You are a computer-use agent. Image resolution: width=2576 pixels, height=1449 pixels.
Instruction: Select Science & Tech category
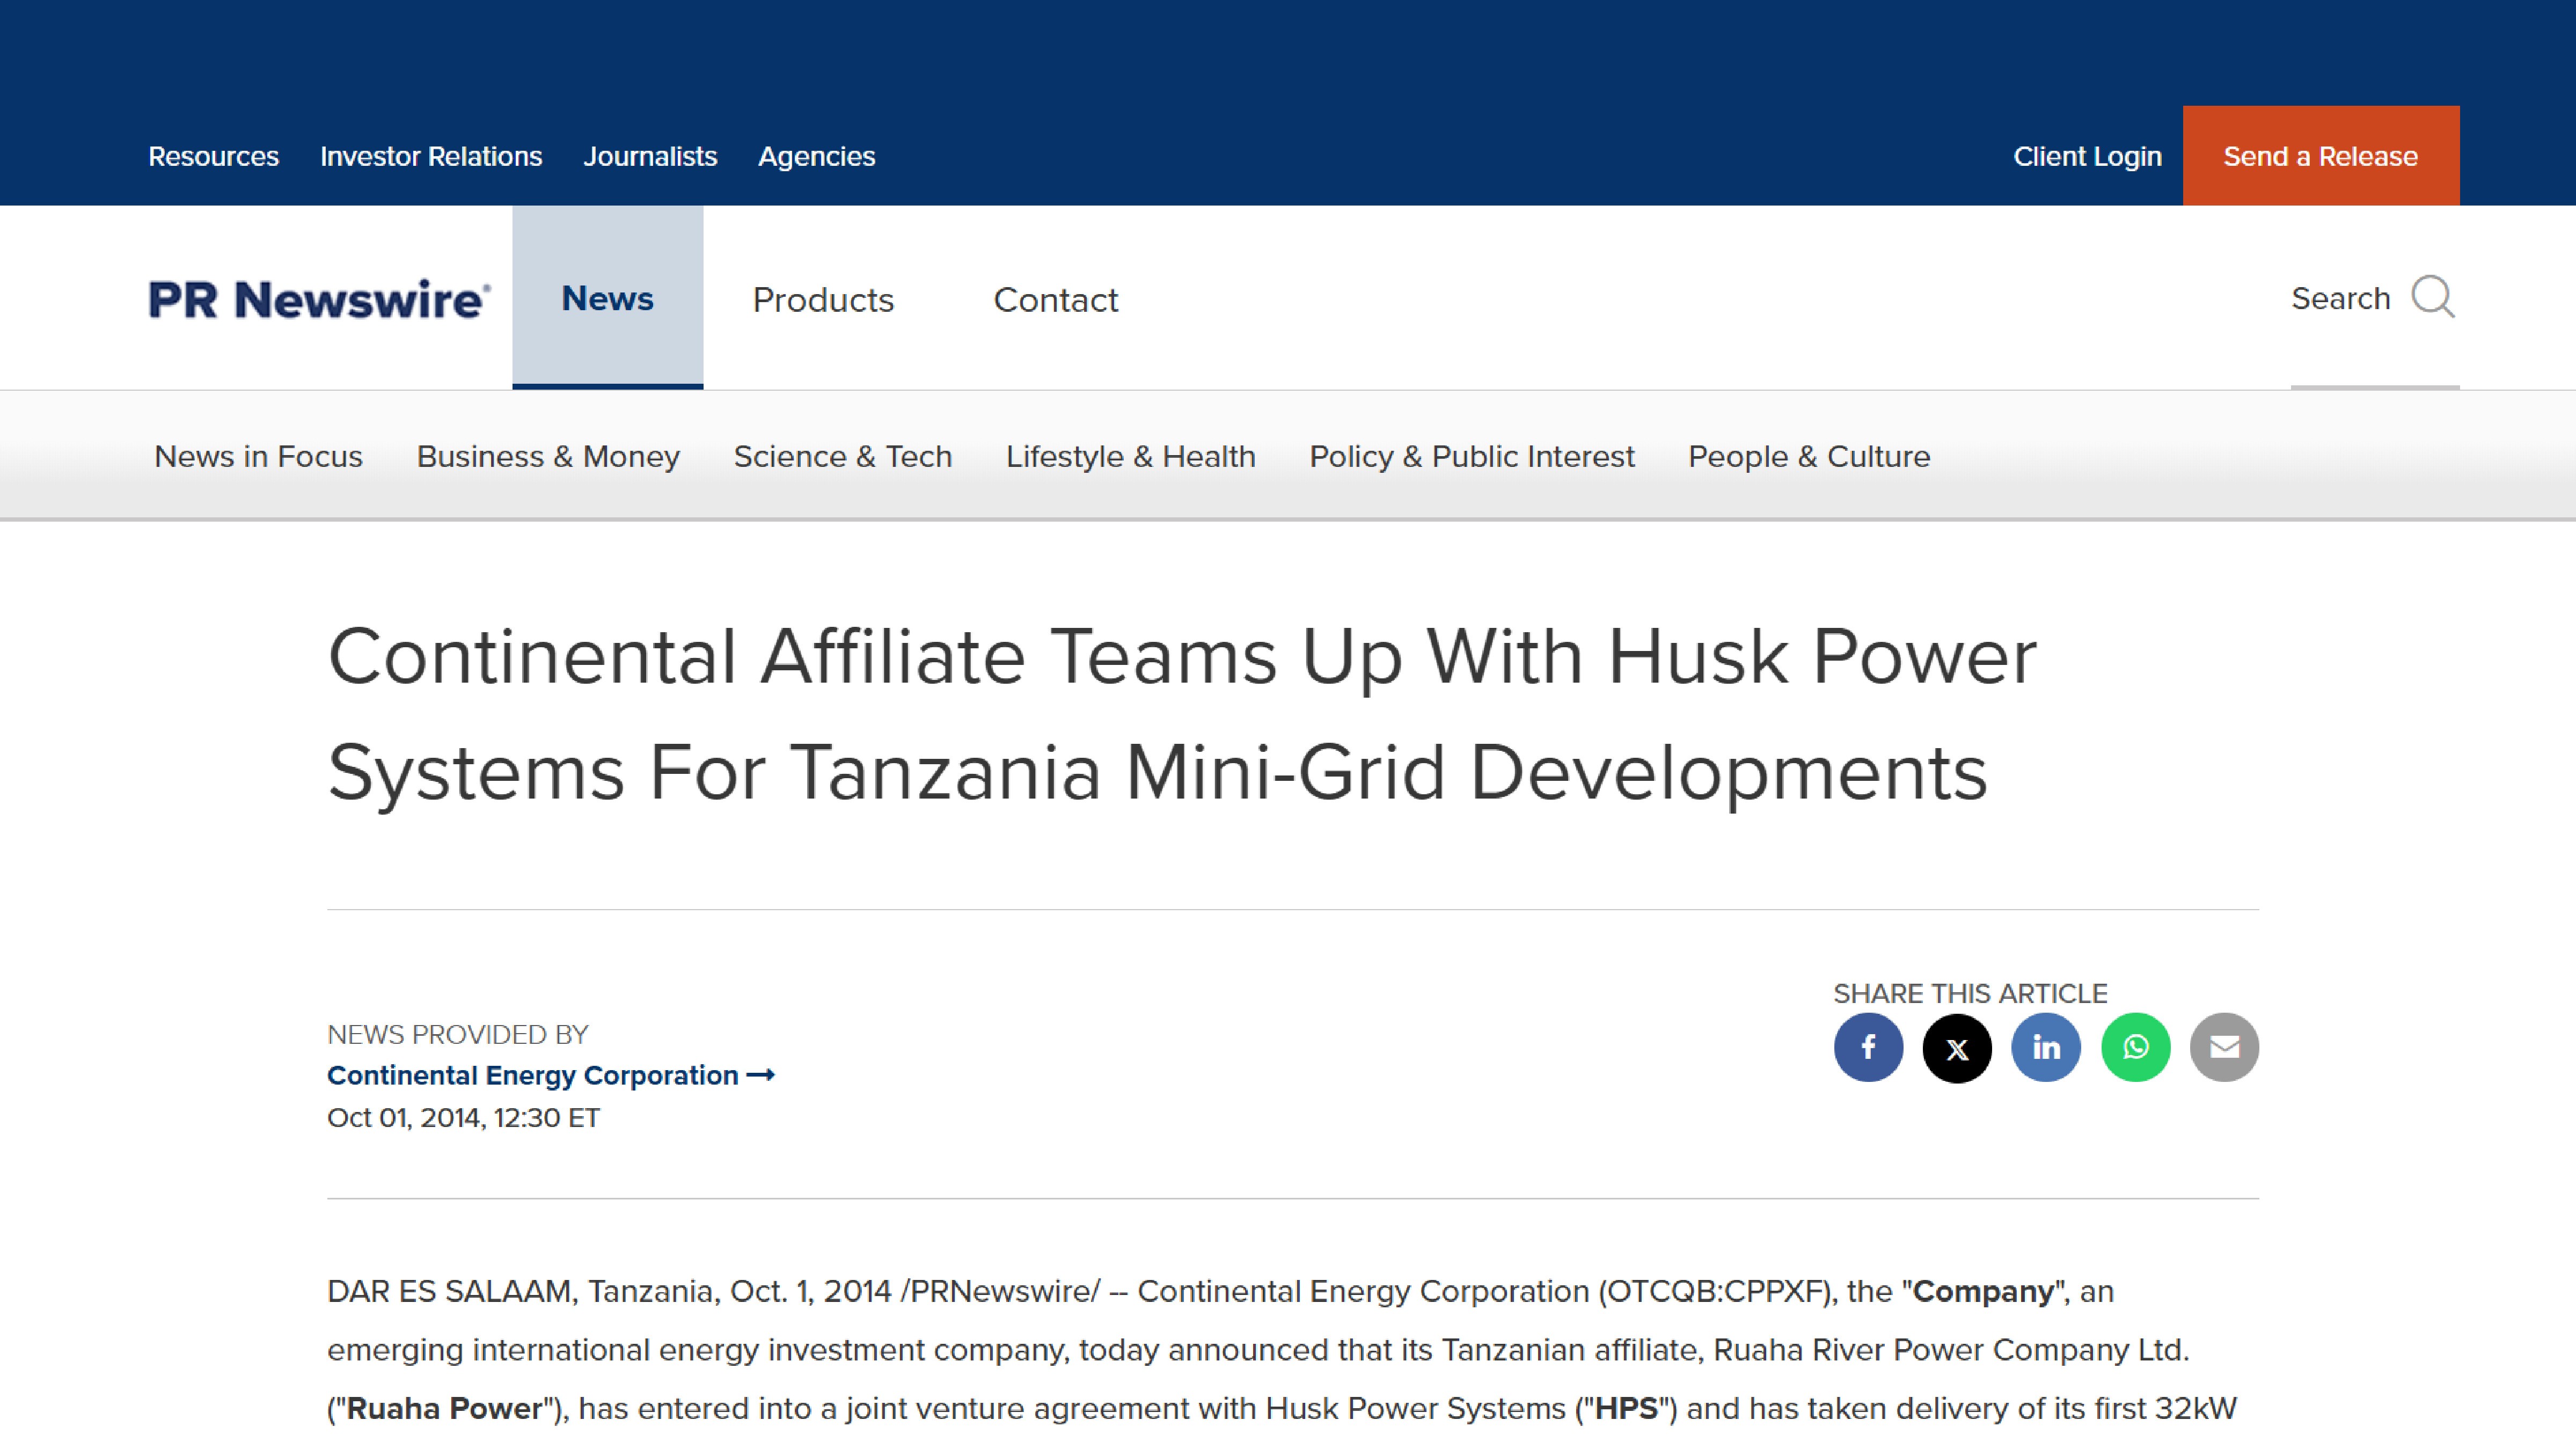[842, 456]
